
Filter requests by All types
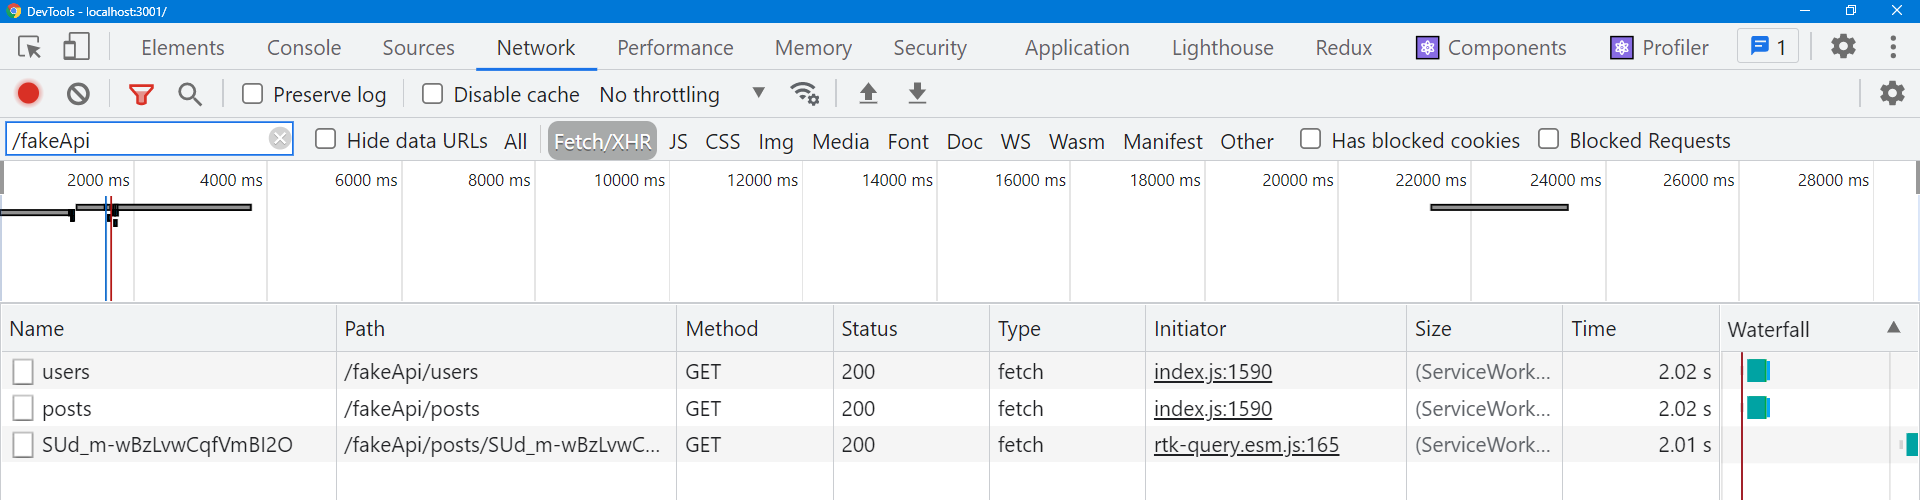(x=515, y=141)
